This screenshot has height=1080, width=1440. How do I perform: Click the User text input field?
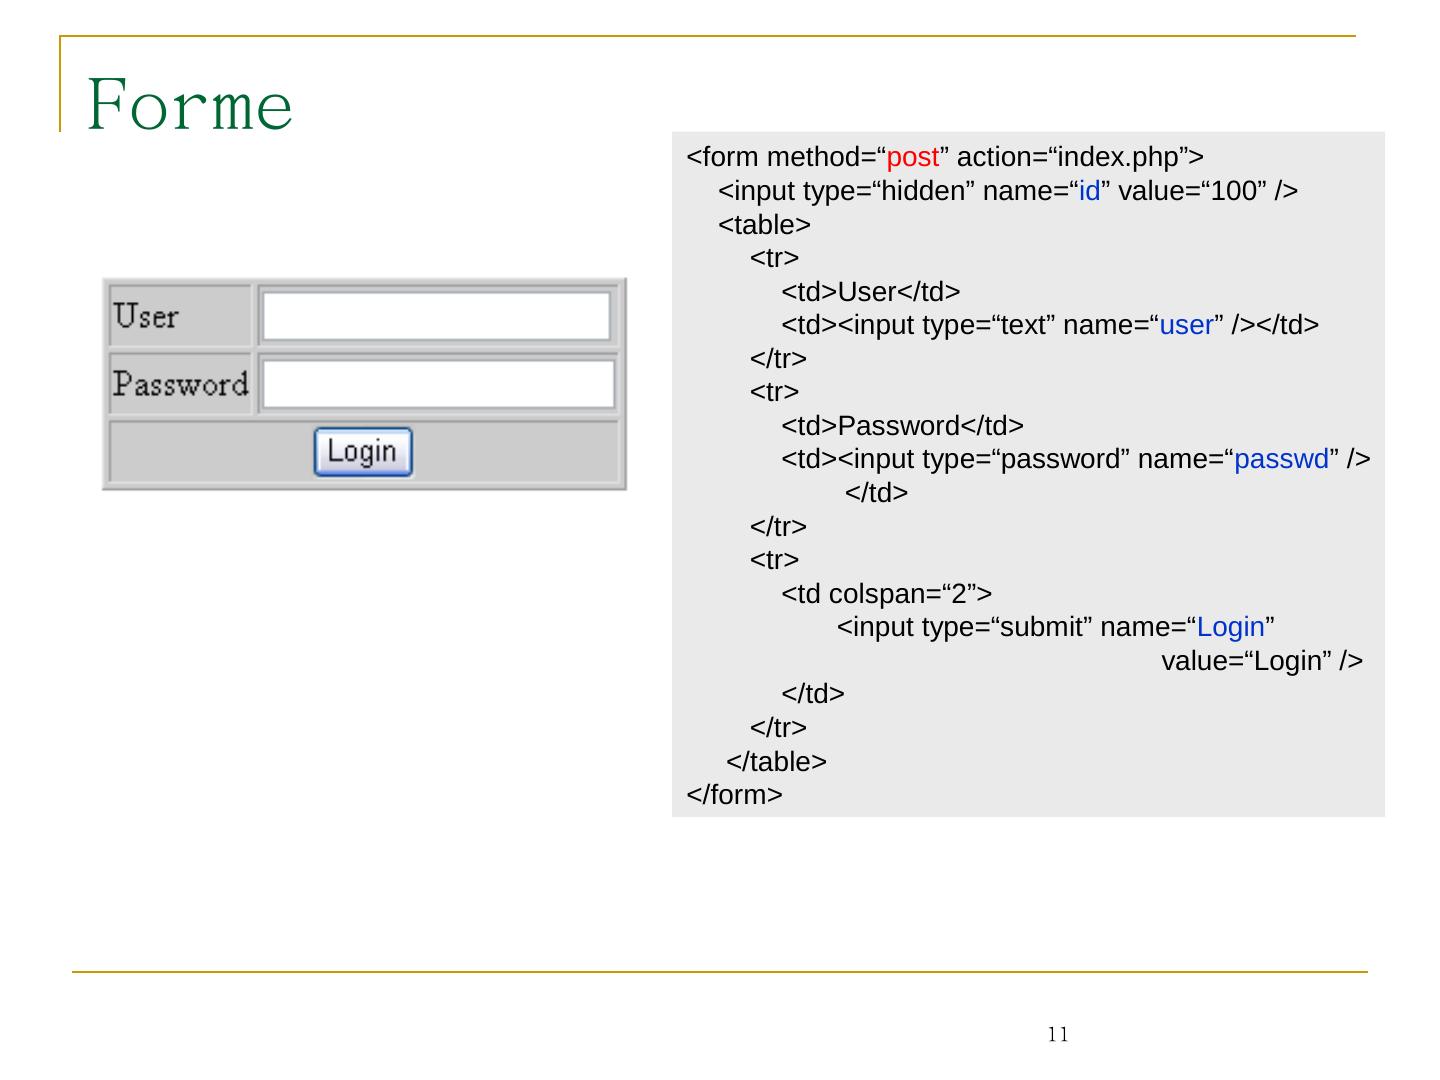tap(435, 317)
